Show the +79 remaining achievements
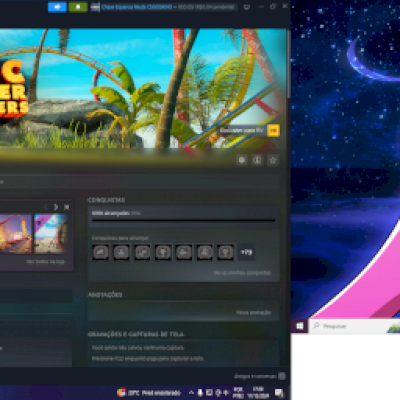This screenshot has width=400, height=400. pos(246,252)
